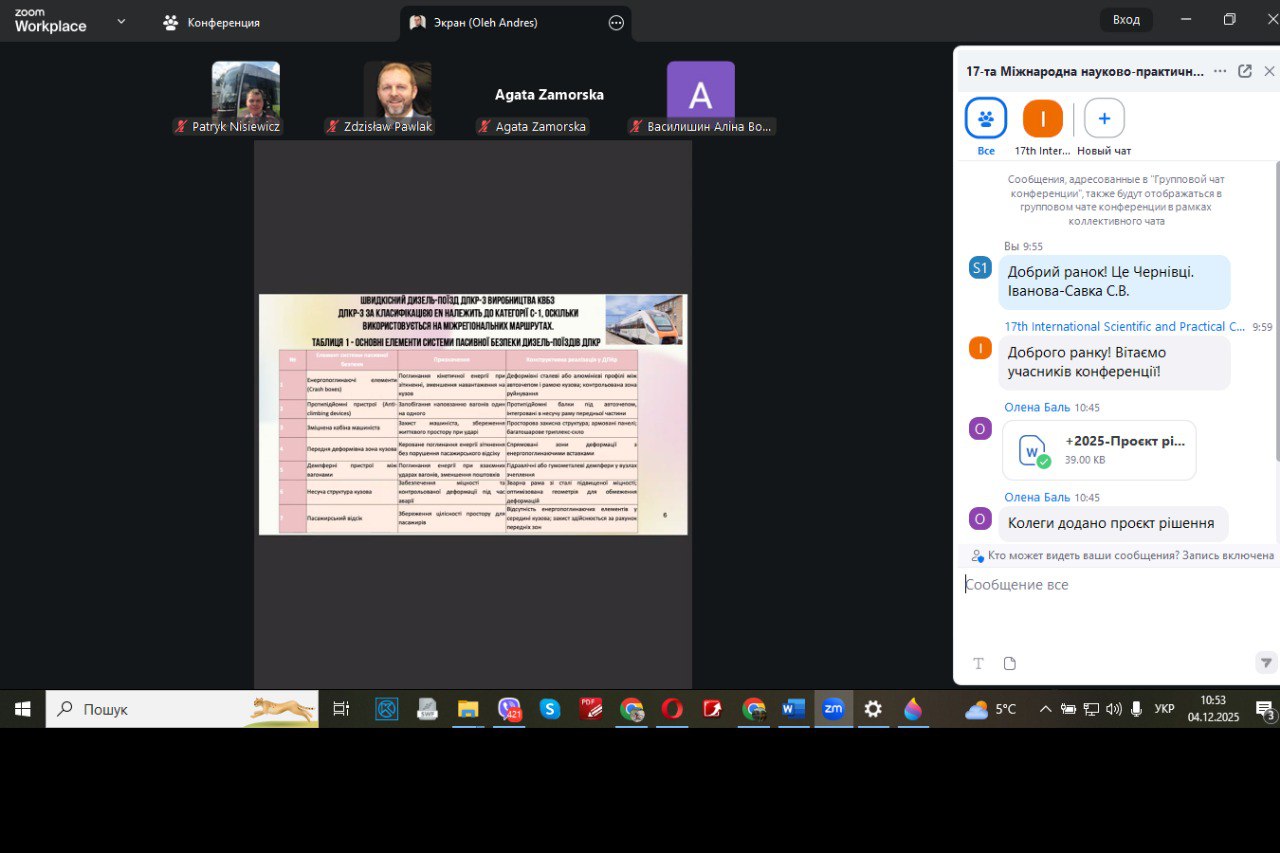The height and width of the screenshot is (853, 1280).
Task: Open Viber from the taskbar
Action: (510, 709)
